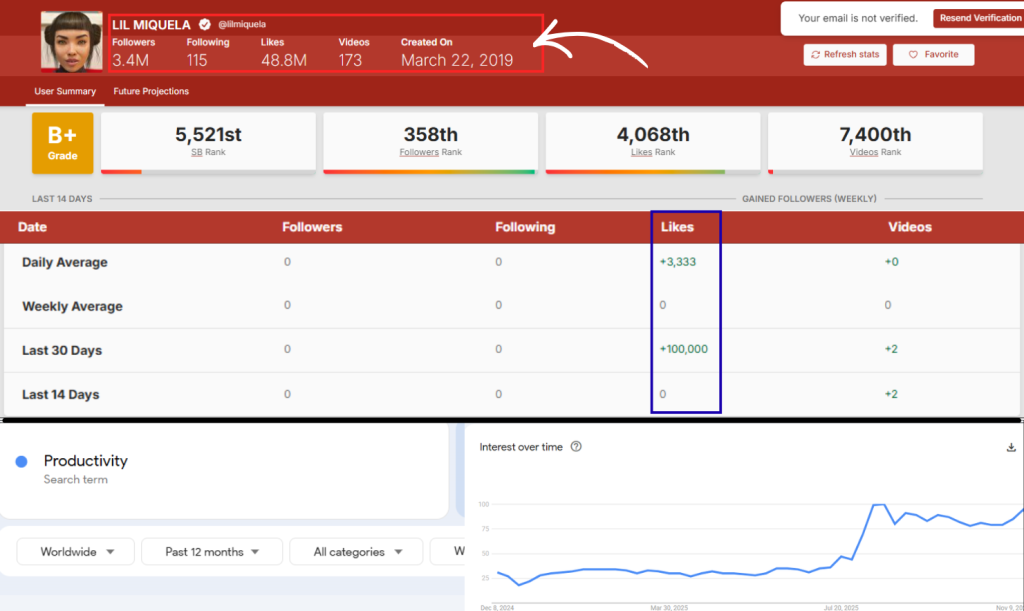Open help icon next to Interest over time
Viewport: 1024px width, 611px height.
[576, 447]
